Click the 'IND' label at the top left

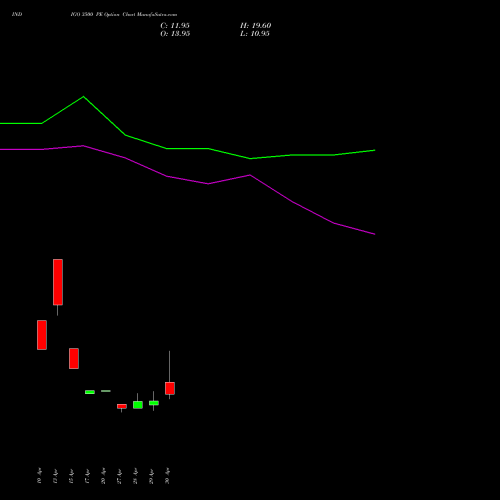click(x=17, y=14)
